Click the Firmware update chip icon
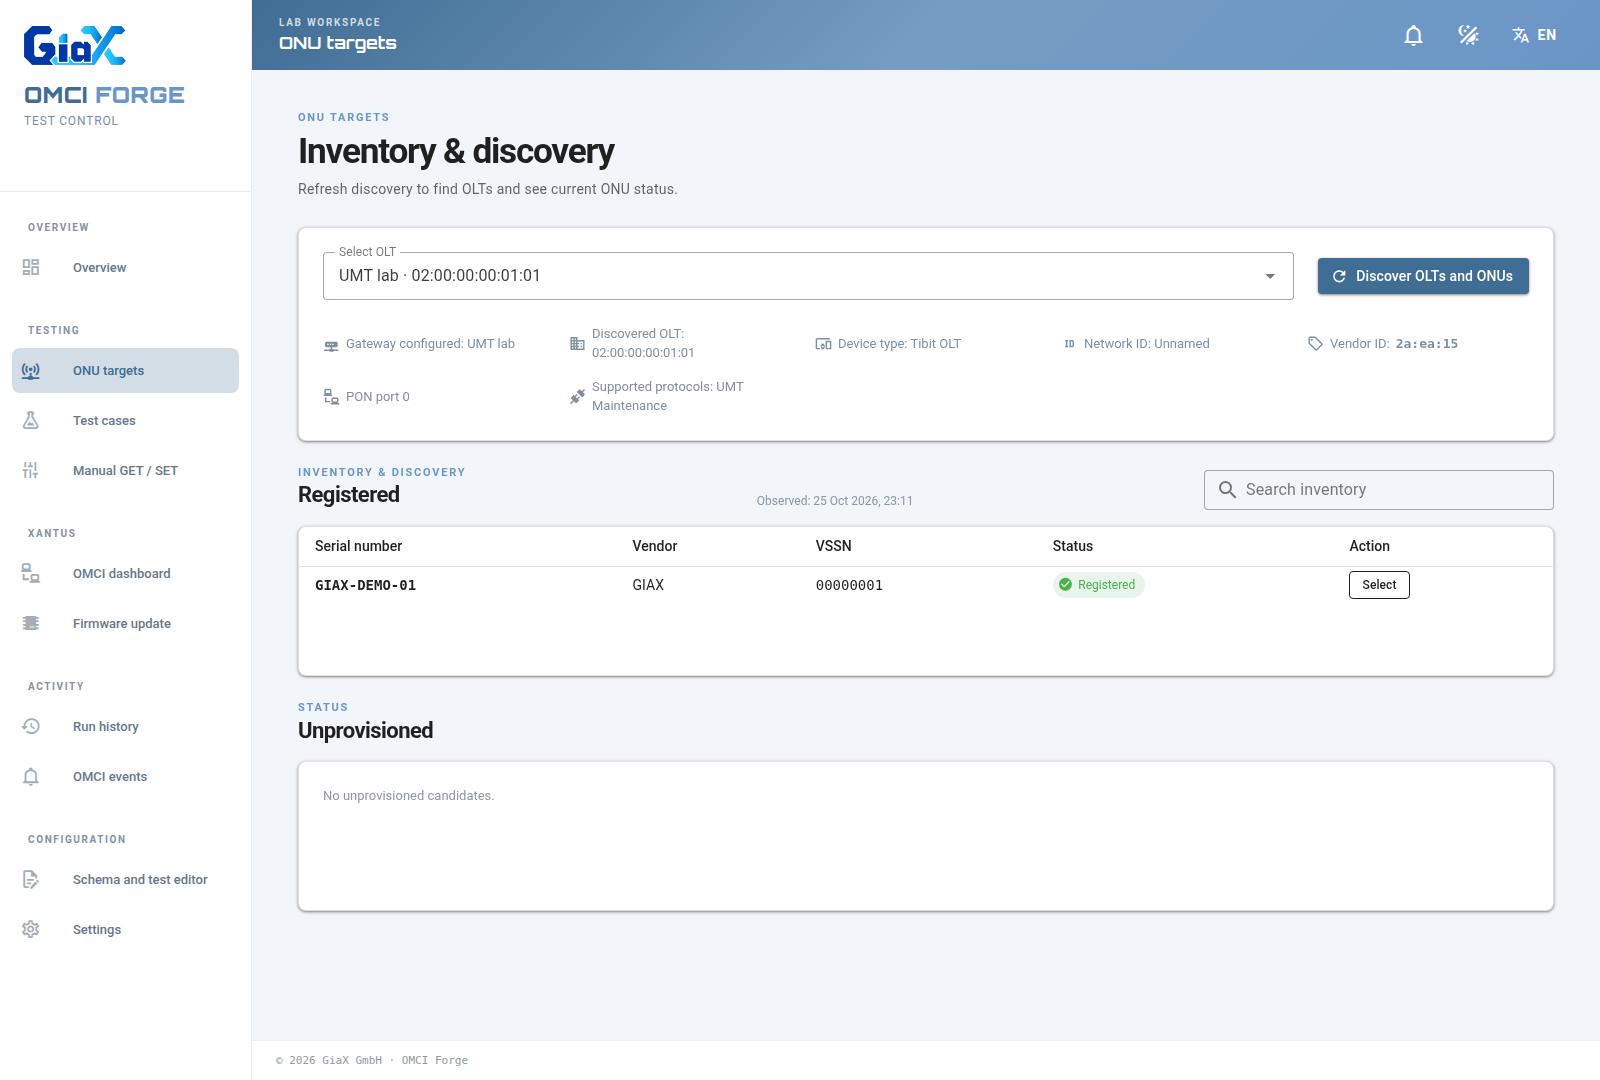 [x=31, y=623]
